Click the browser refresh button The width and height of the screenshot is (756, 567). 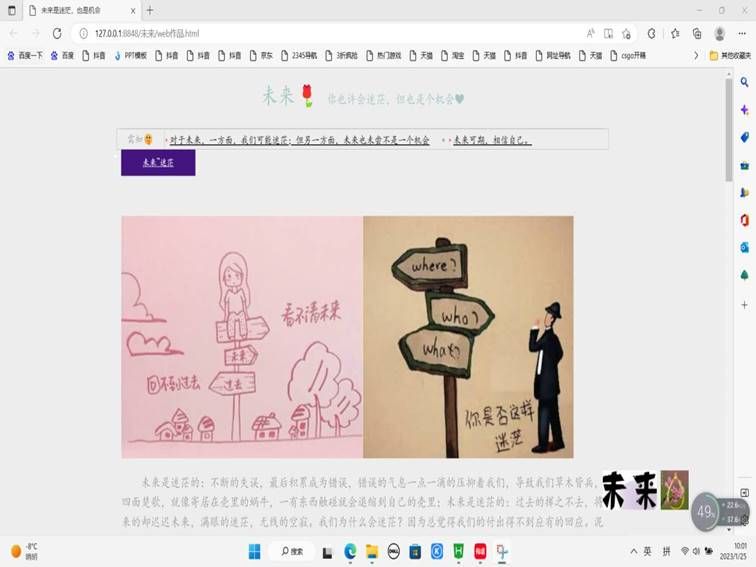point(56,33)
